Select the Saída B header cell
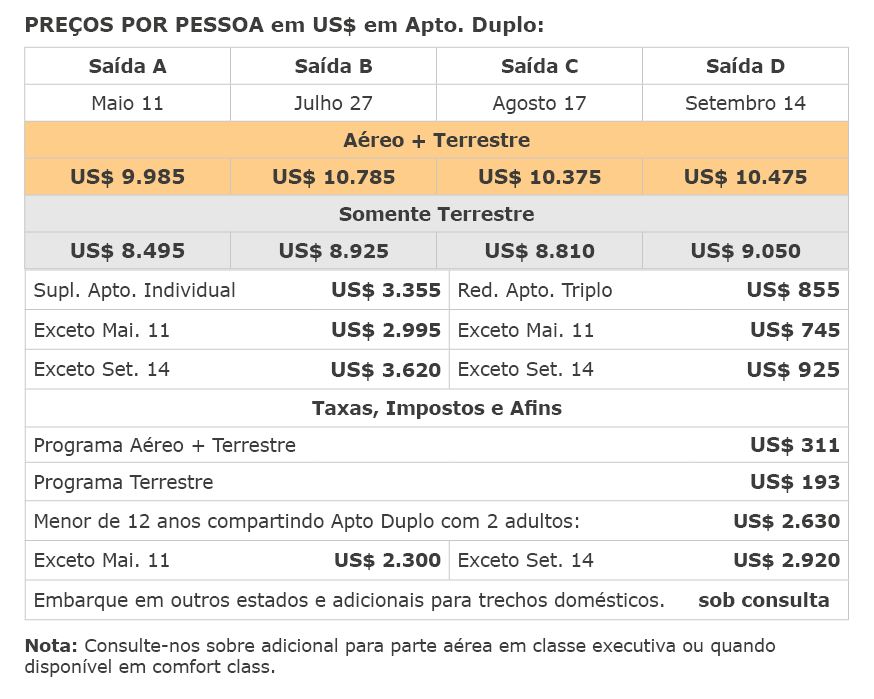 point(333,66)
